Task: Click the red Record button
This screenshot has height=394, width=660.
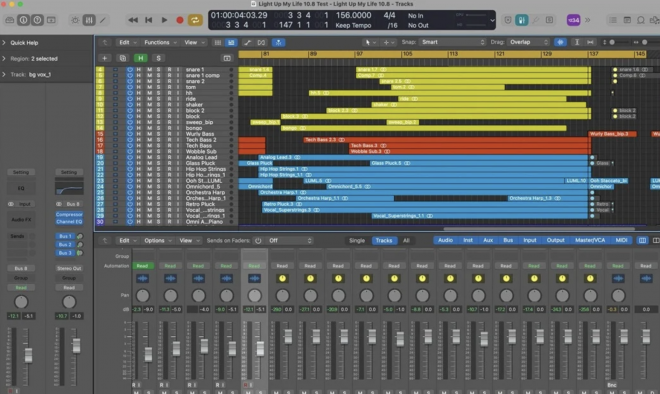Action: pos(180,20)
